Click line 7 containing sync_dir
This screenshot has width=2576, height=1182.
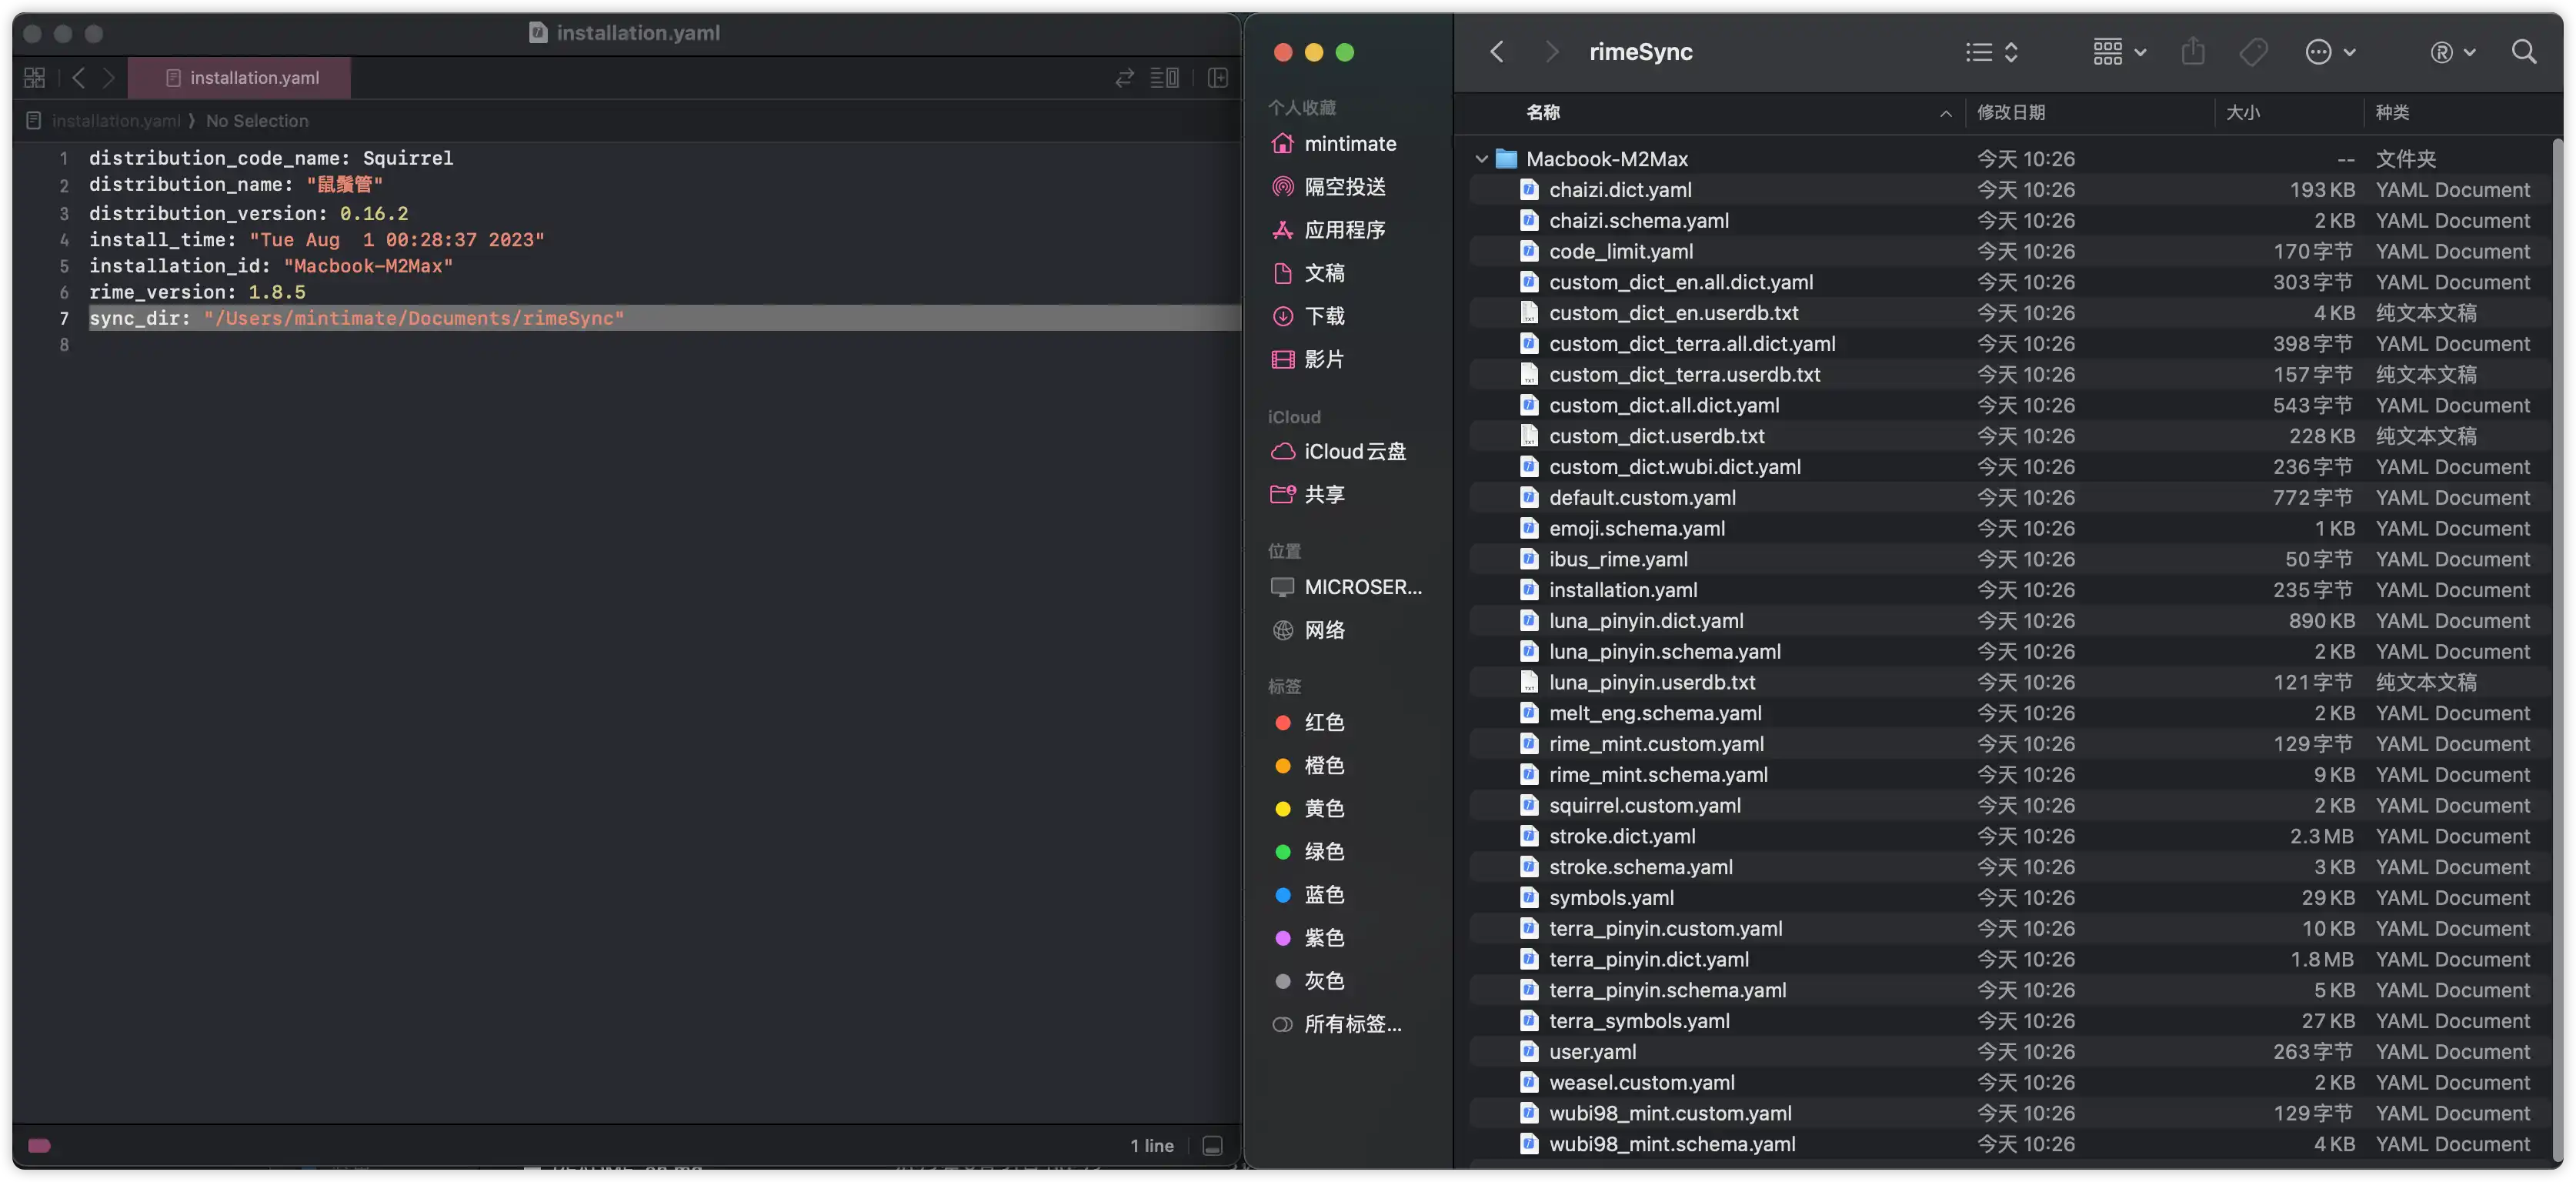click(664, 318)
